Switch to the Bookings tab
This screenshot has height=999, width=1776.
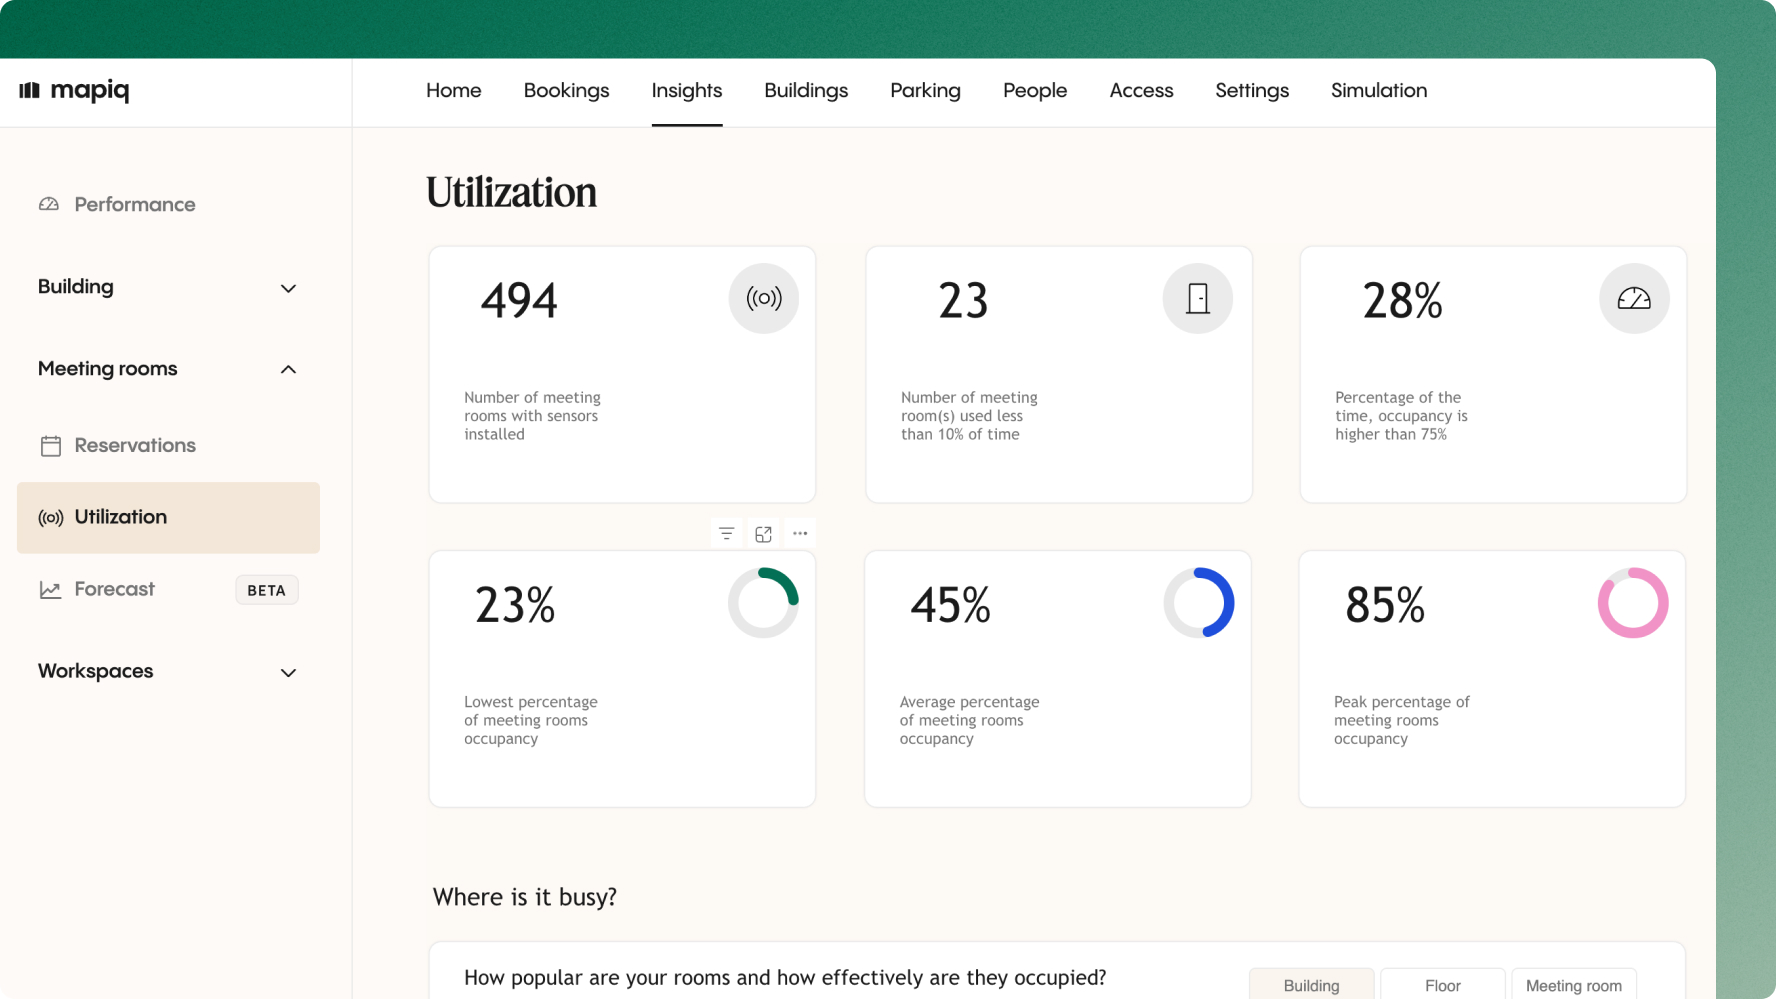tap(566, 90)
